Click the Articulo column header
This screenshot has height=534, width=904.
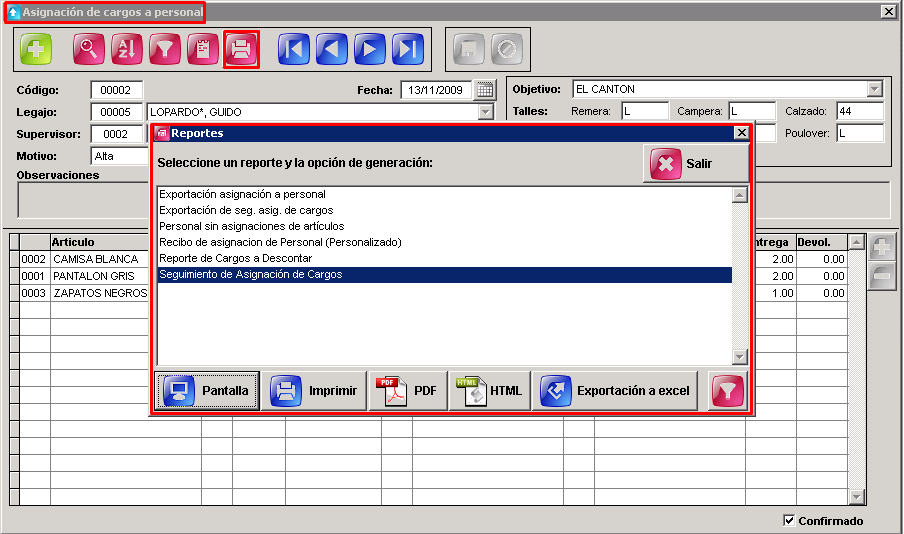point(100,242)
